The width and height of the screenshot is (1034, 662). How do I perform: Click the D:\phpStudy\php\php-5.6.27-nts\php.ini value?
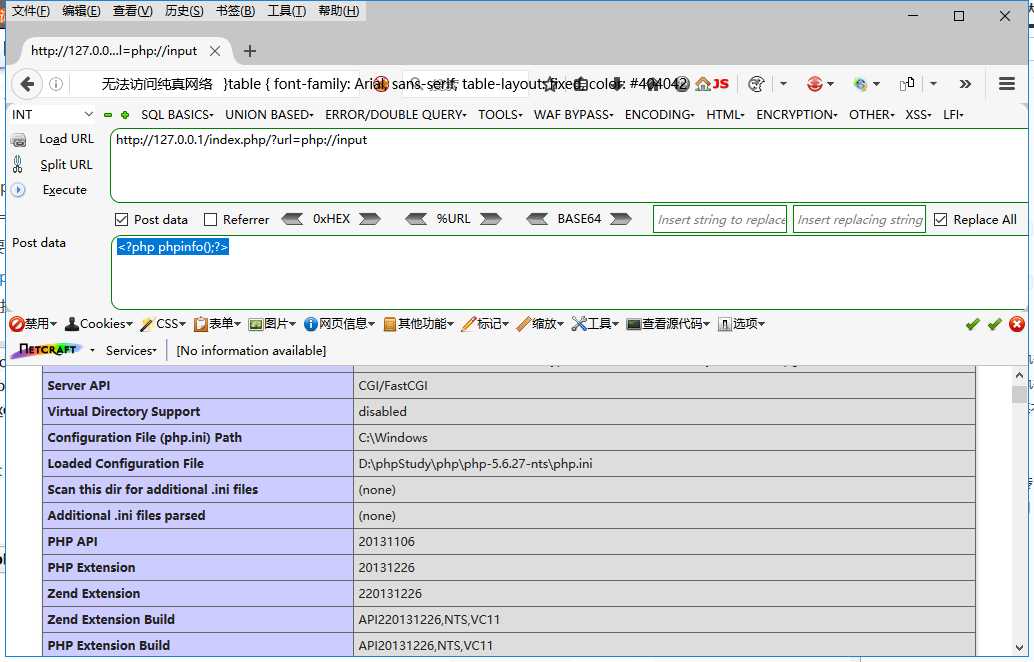pos(475,464)
